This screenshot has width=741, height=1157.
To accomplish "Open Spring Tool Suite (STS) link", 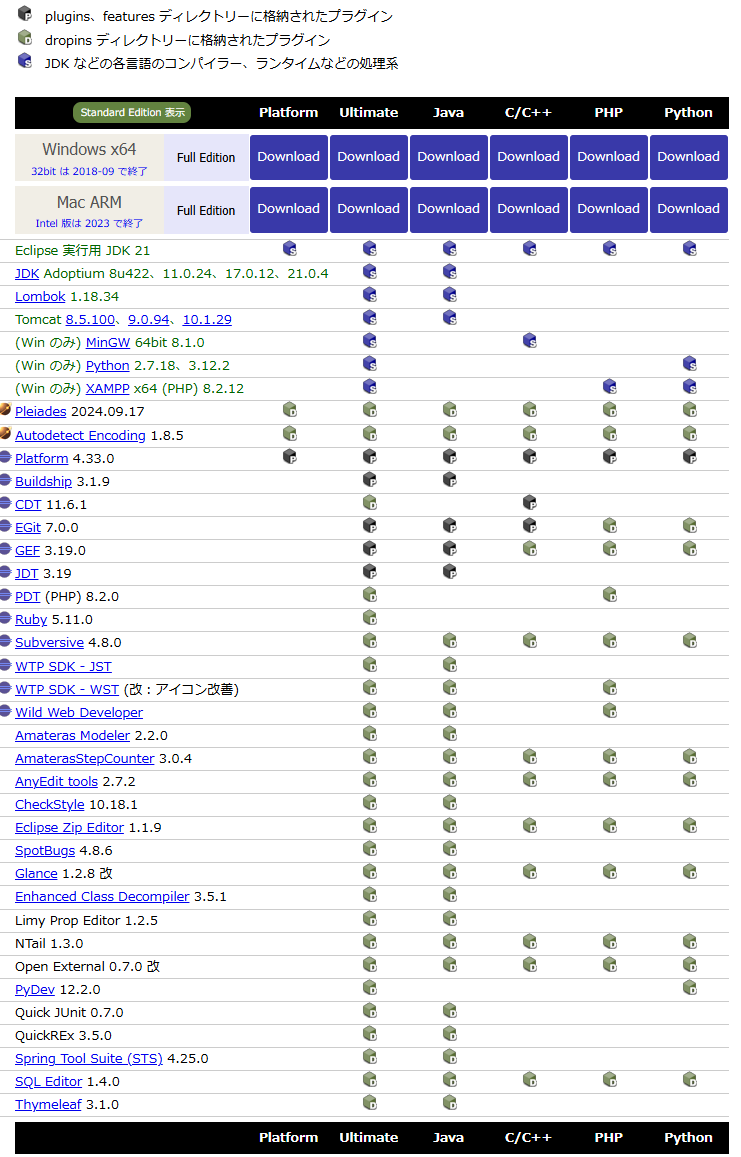I will [89, 1059].
